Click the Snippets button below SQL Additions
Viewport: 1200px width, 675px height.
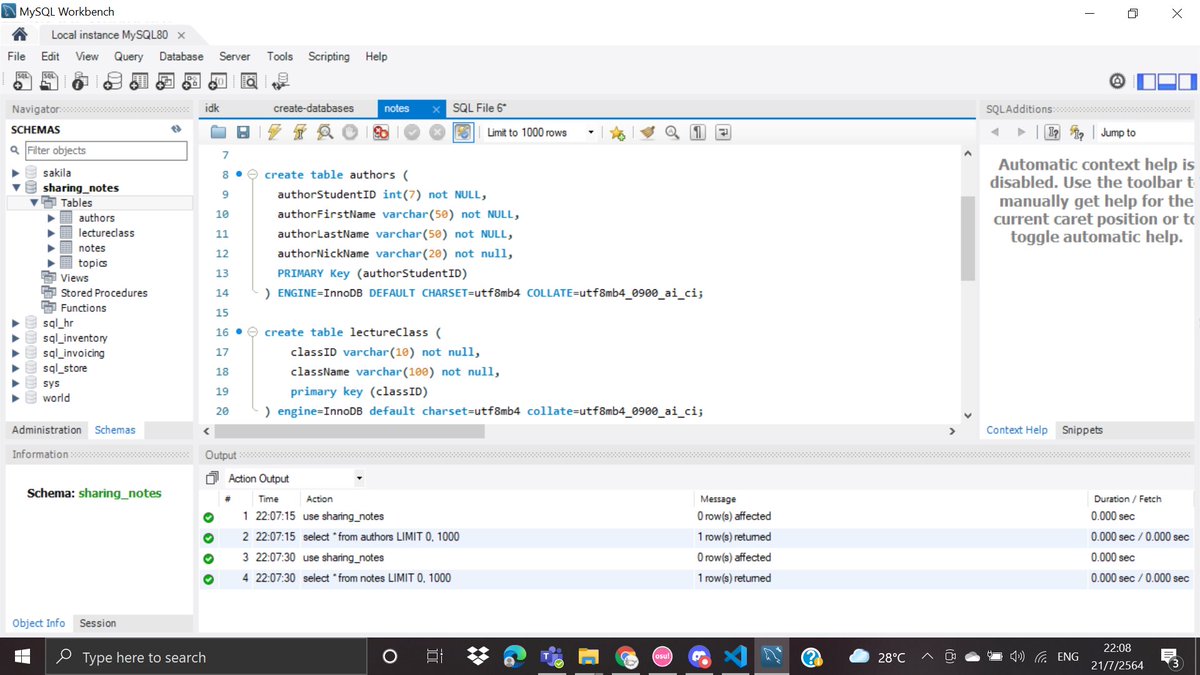(x=1082, y=429)
